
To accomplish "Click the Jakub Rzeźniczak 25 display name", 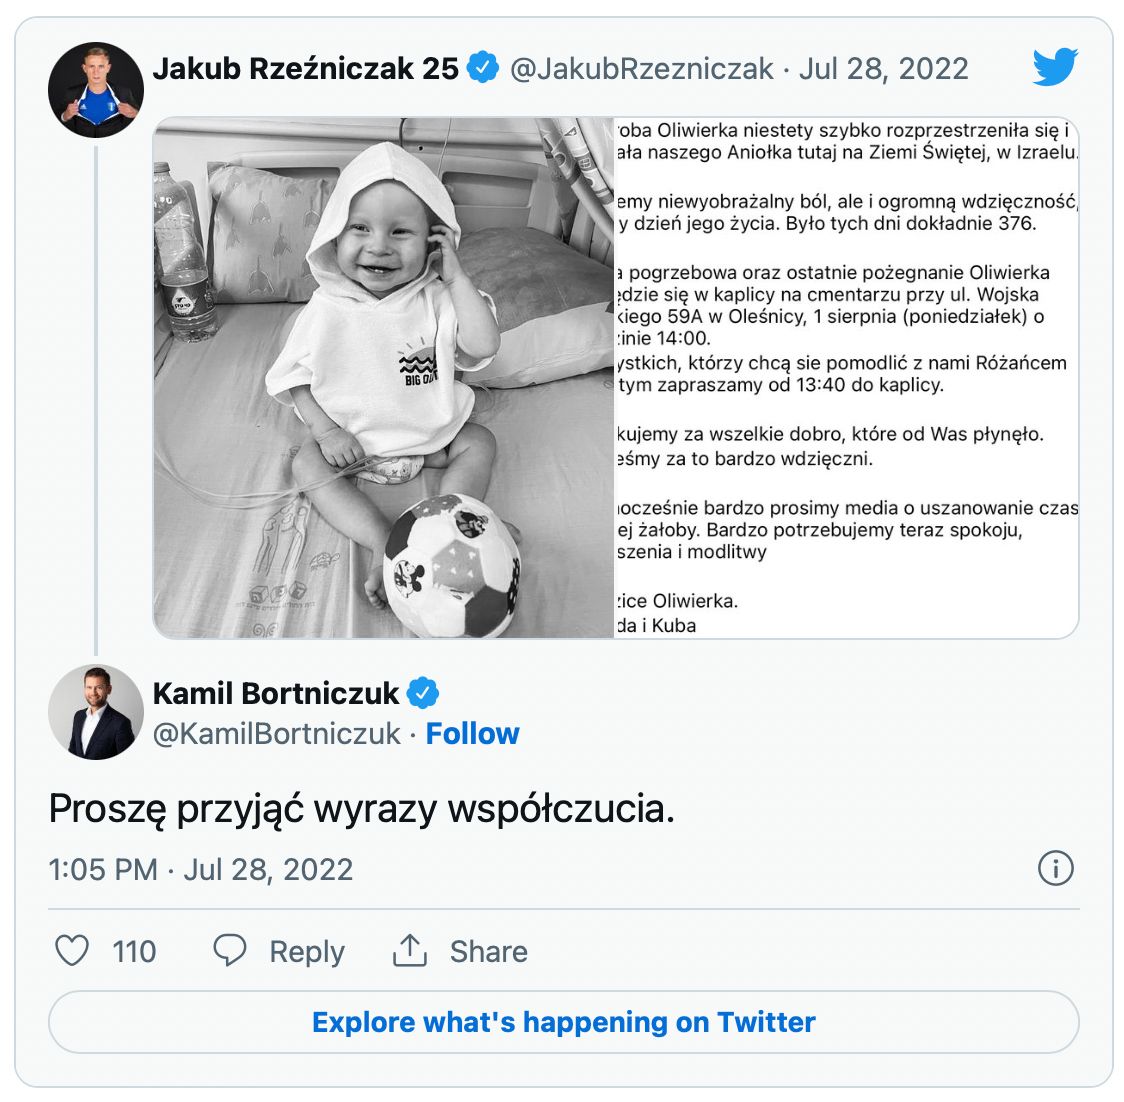I will point(305,68).
